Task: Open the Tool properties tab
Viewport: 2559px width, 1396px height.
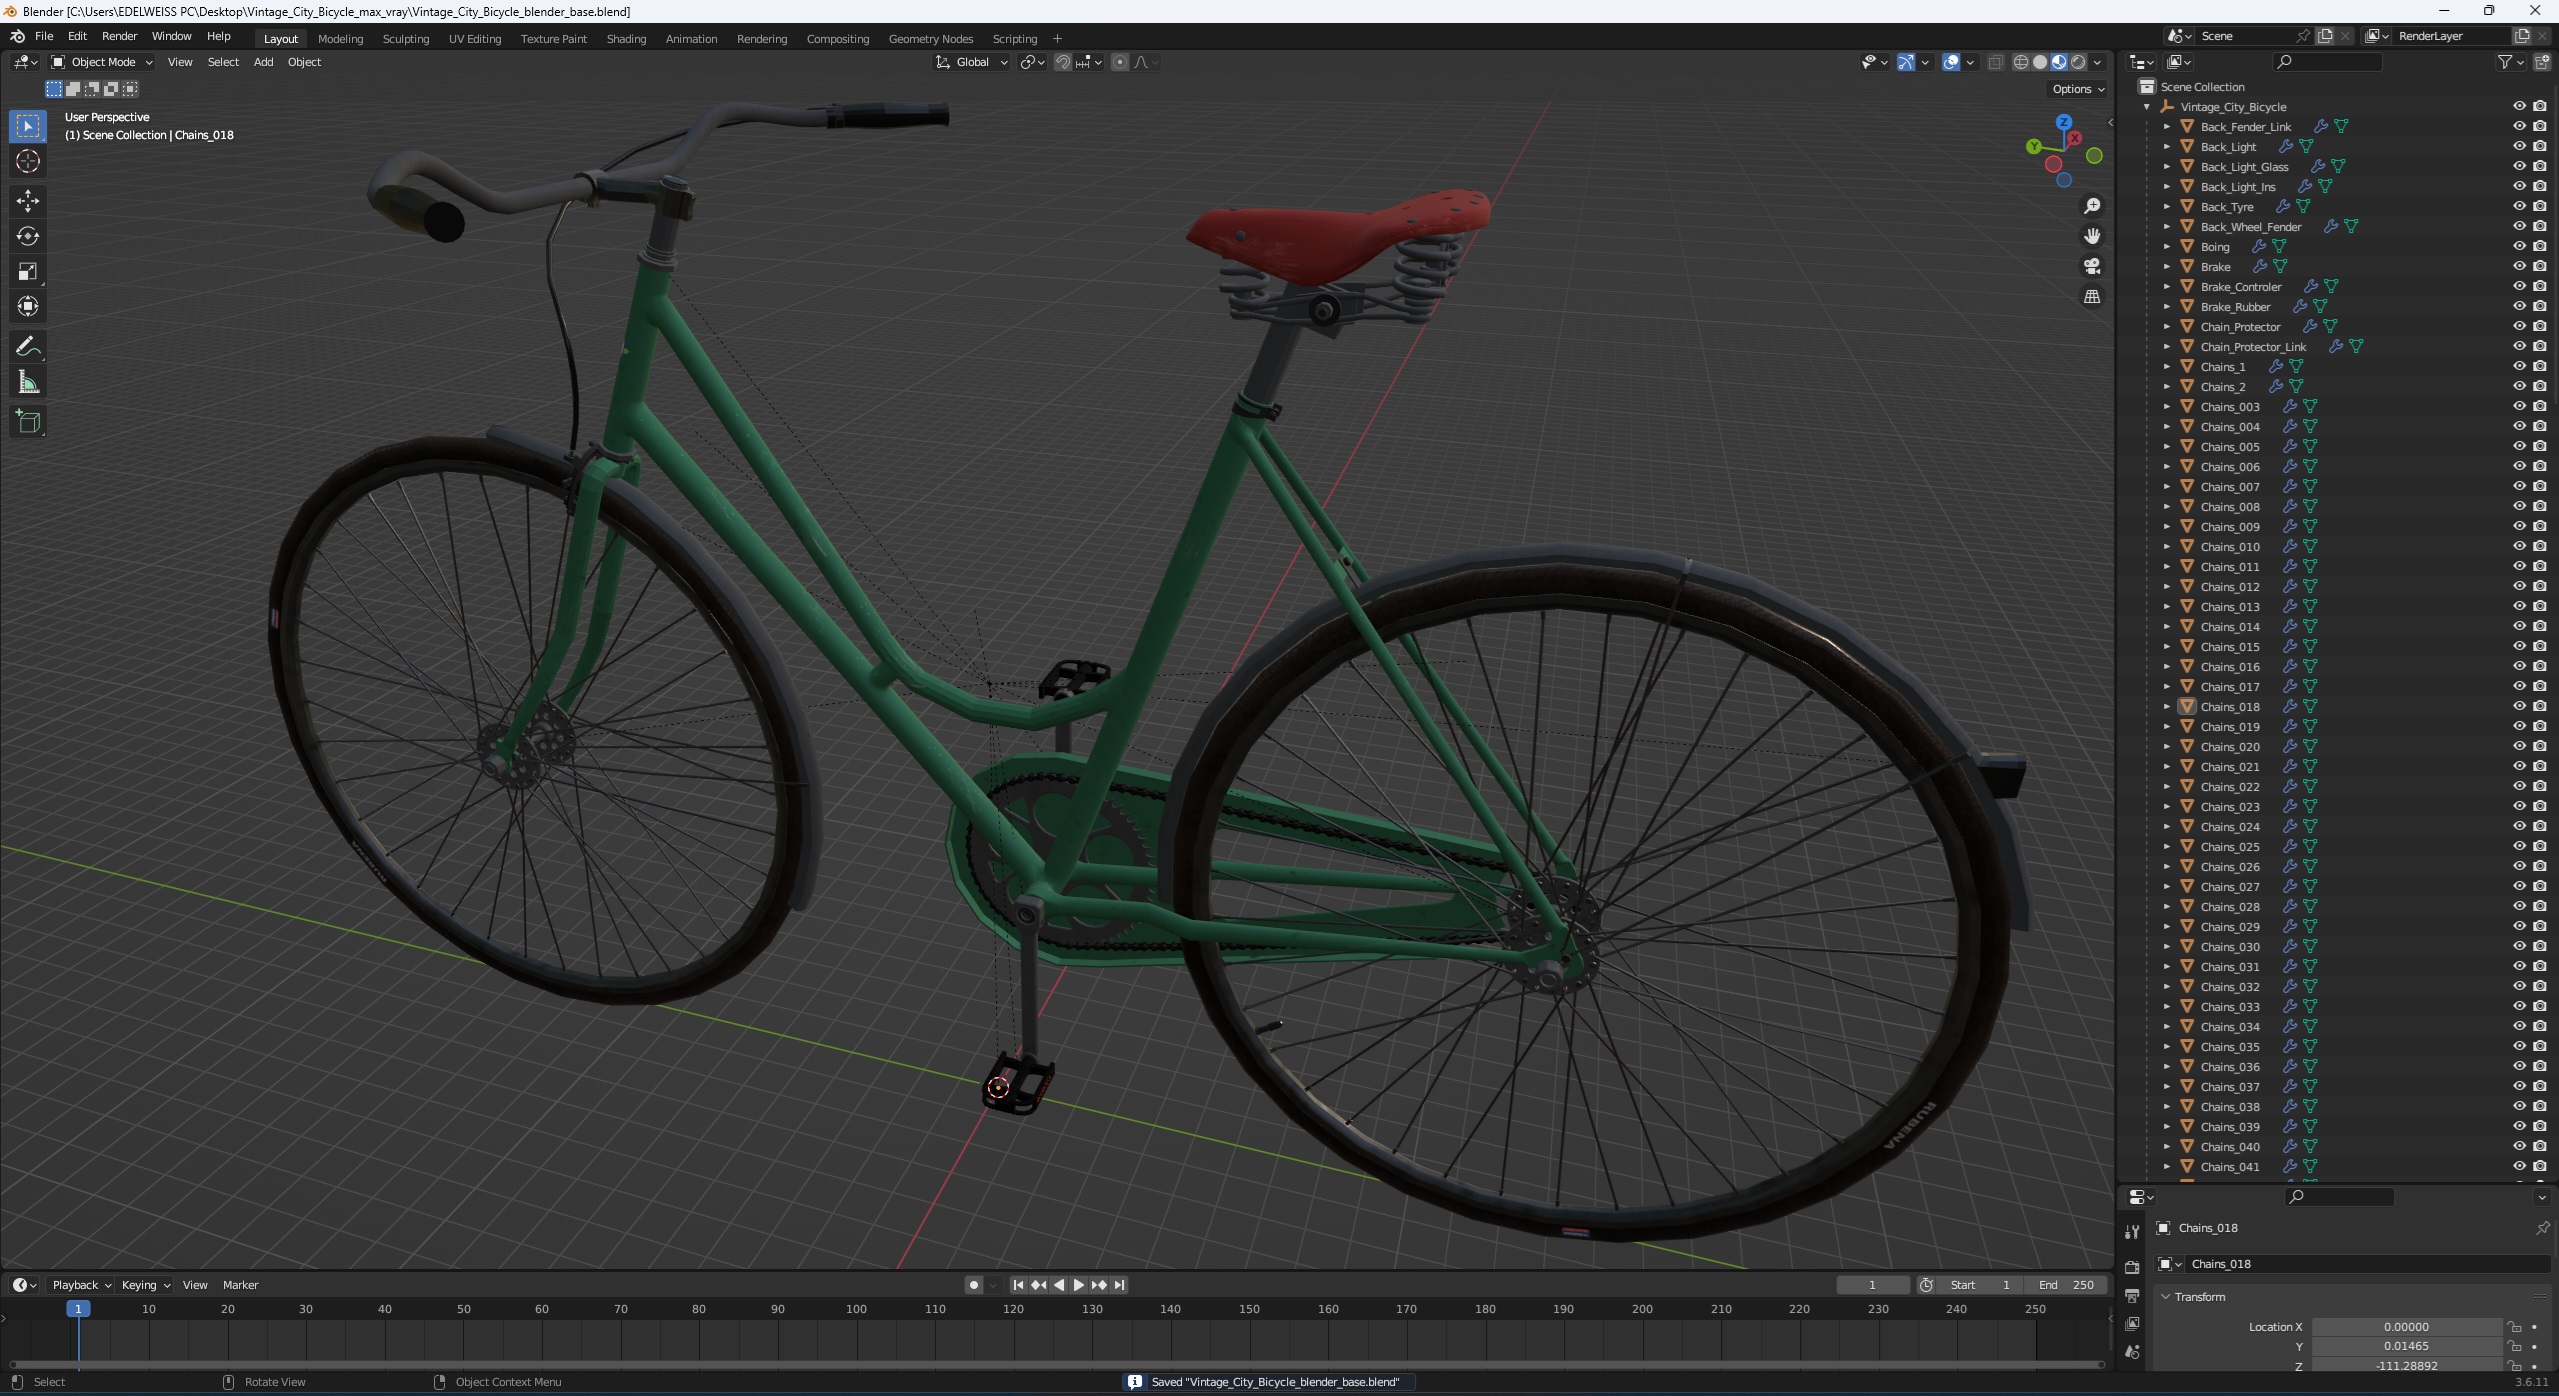Action: (x=2132, y=1231)
